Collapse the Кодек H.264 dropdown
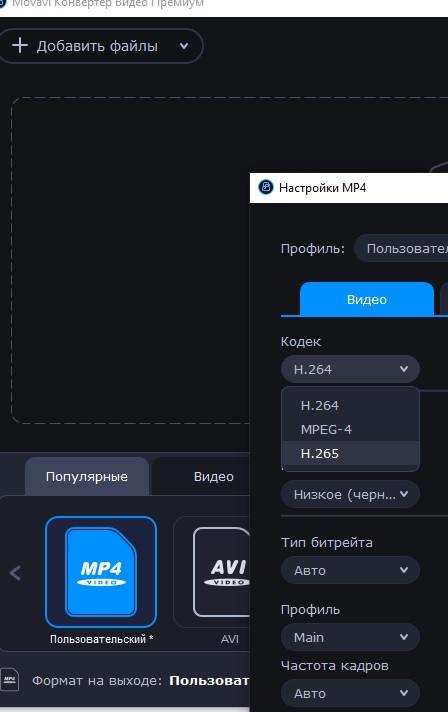 350,369
